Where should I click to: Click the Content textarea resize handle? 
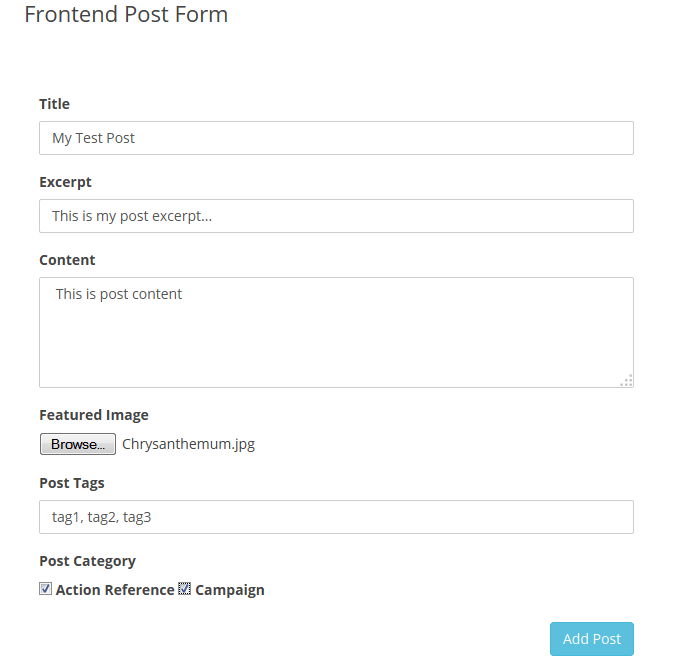point(627,380)
